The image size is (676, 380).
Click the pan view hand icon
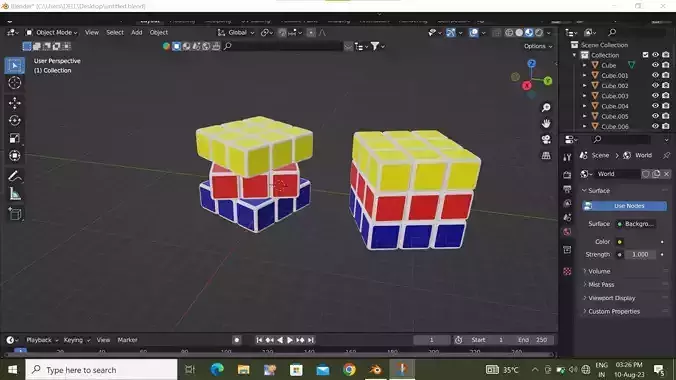point(546,123)
